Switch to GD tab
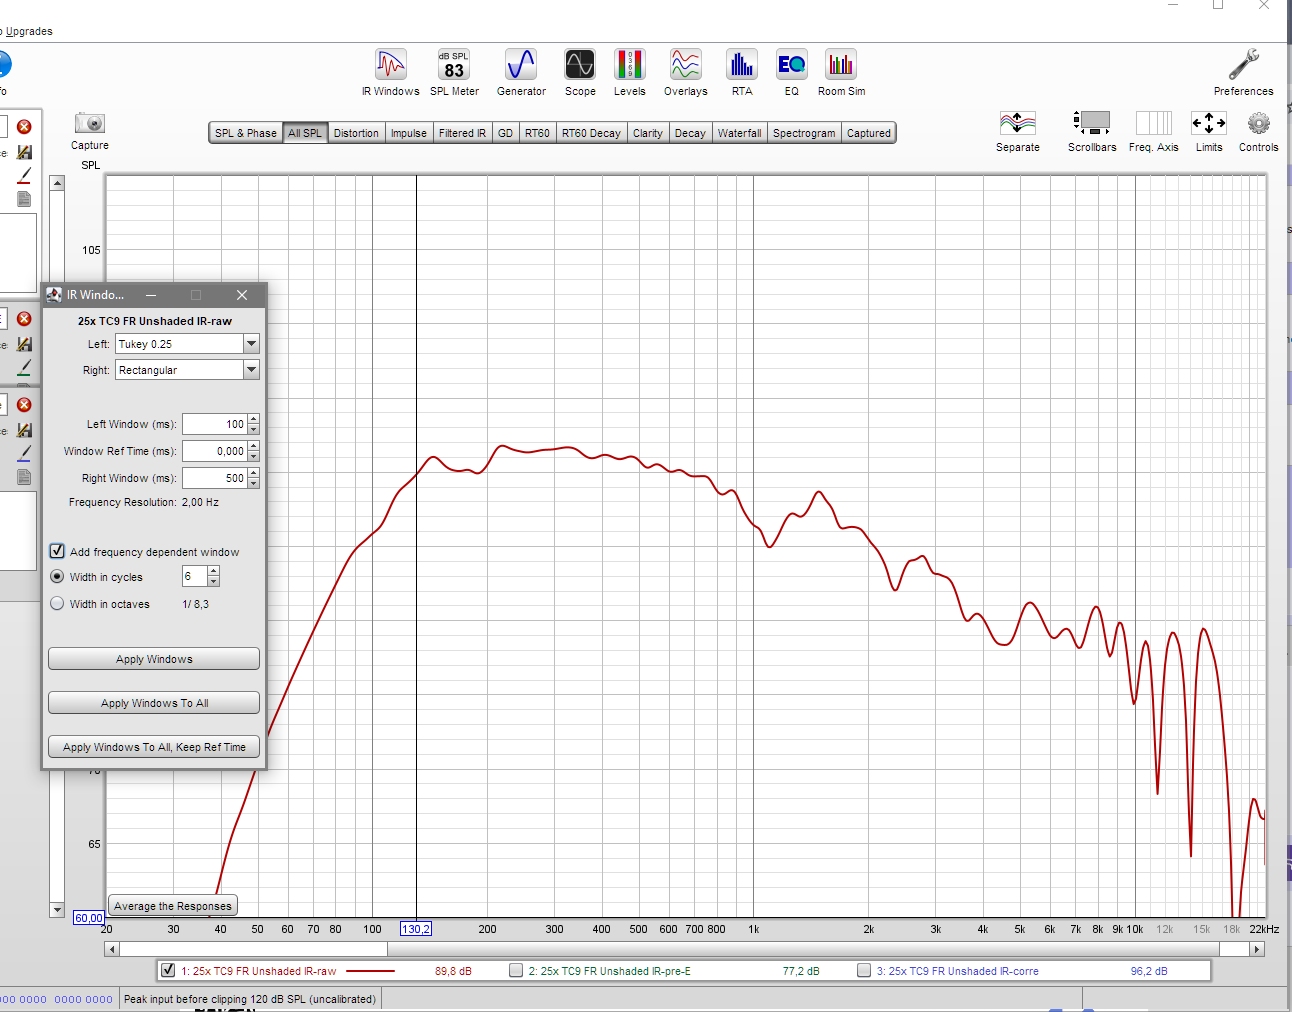The image size is (1292, 1012). (x=505, y=133)
